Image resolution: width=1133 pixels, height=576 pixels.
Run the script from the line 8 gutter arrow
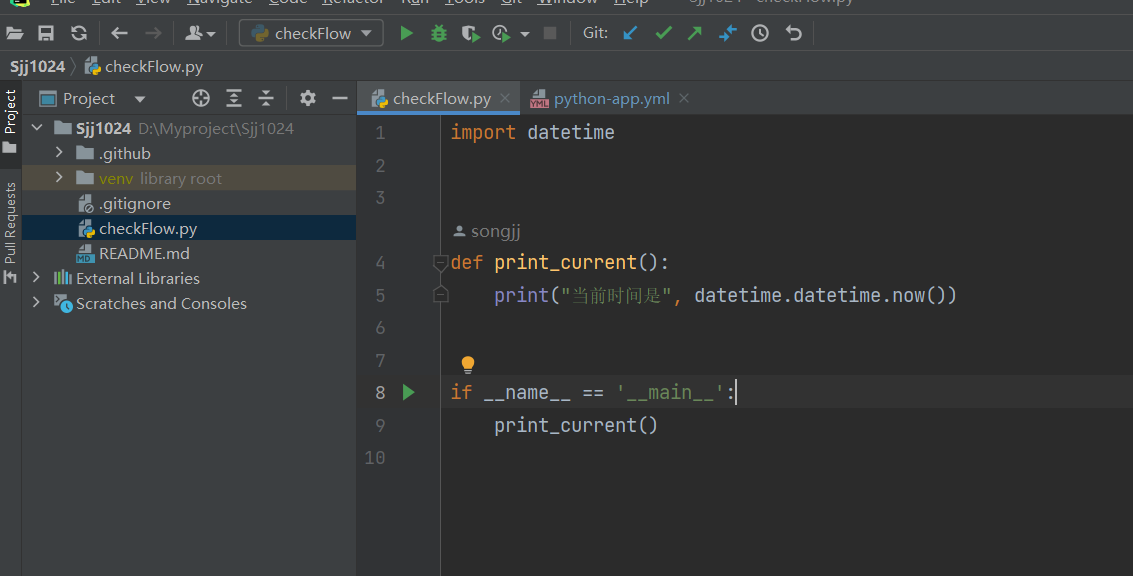click(x=408, y=392)
